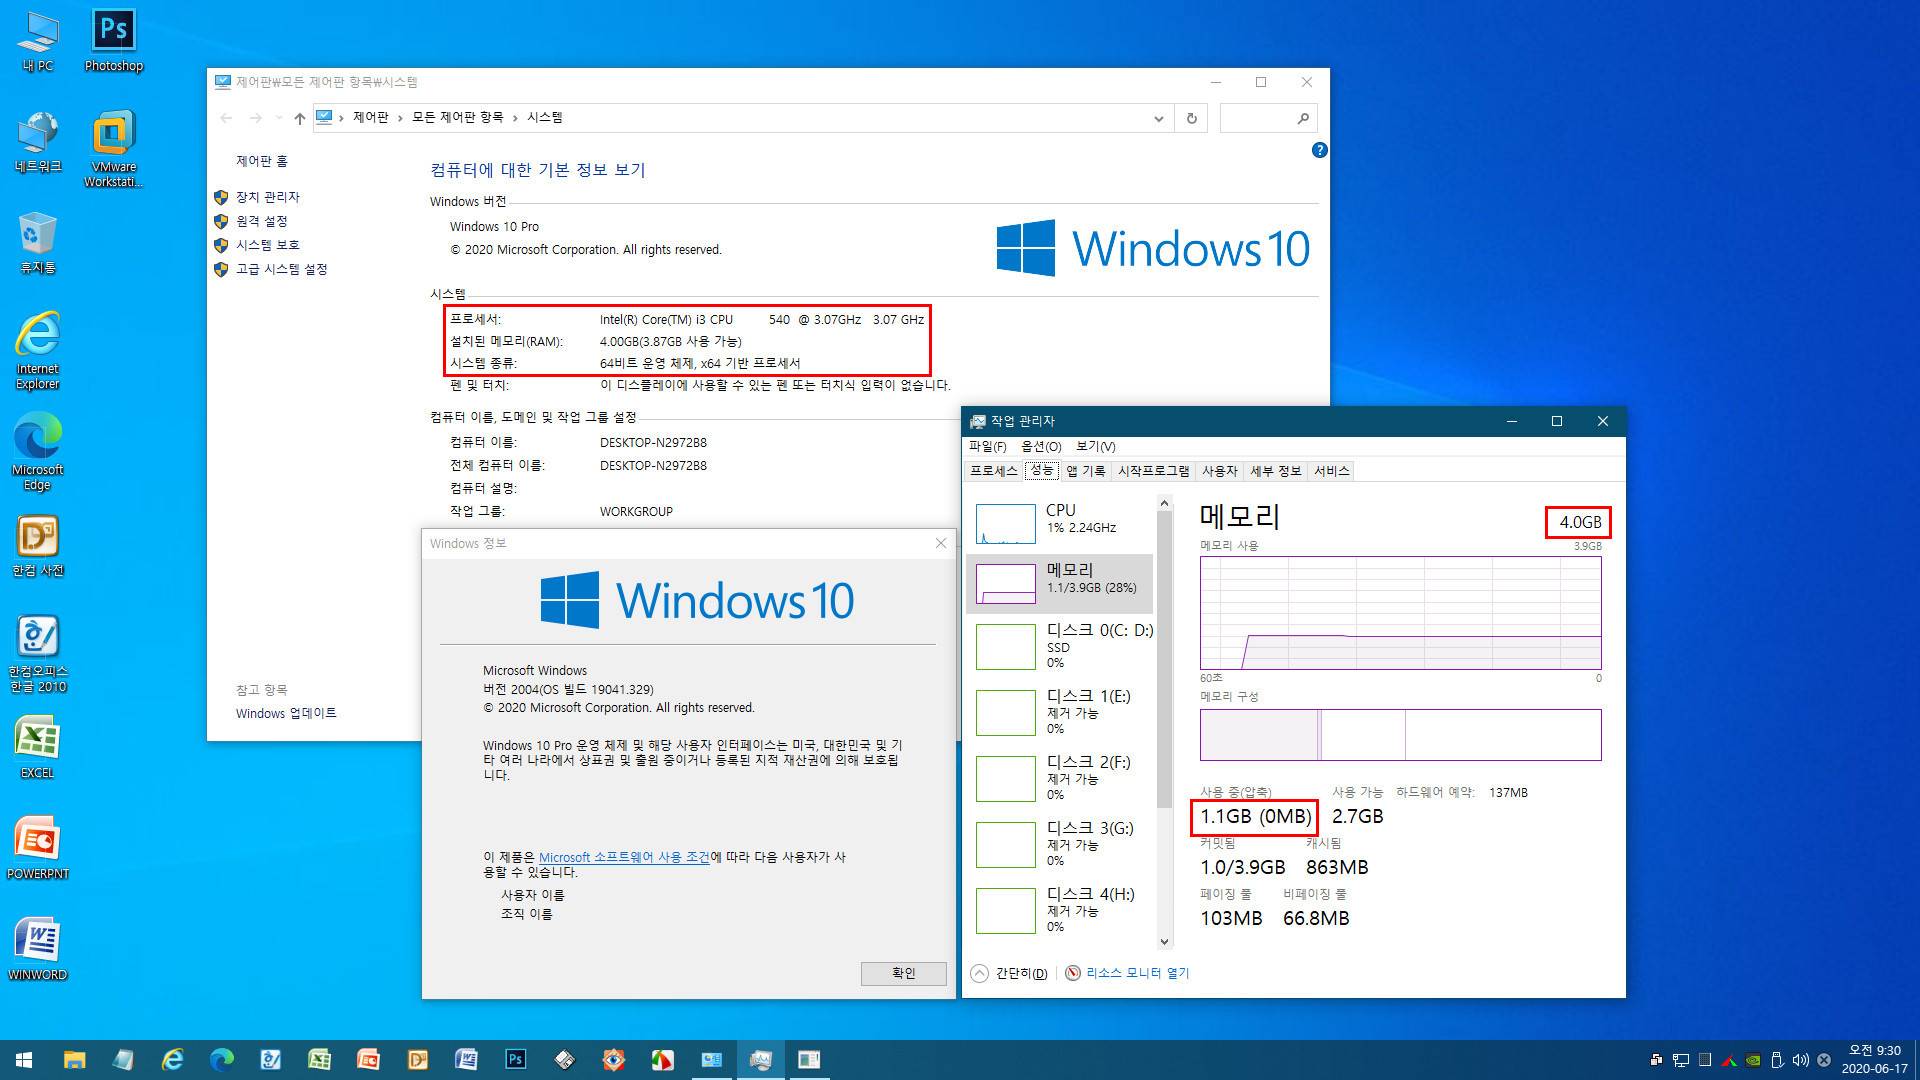Click the clock showing 오전 9:30

click(x=1874, y=1060)
